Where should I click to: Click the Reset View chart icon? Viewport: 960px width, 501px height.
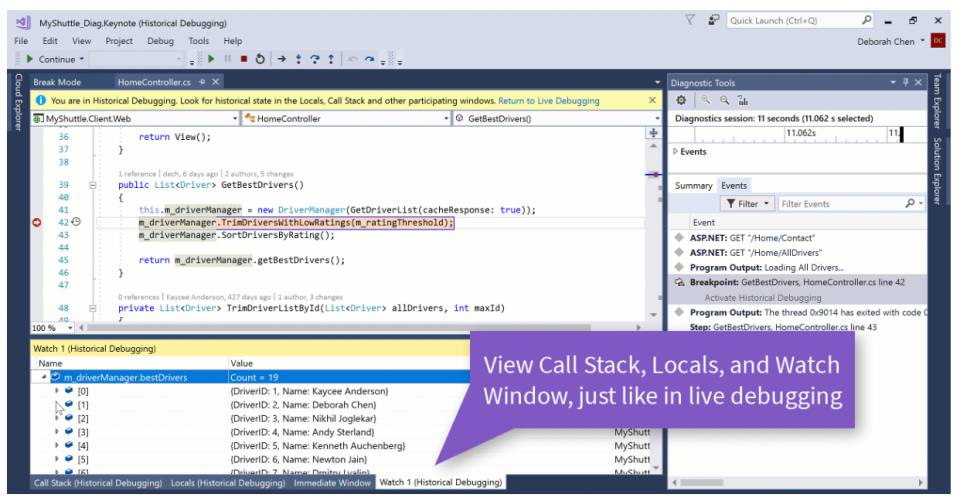point(743,100)
